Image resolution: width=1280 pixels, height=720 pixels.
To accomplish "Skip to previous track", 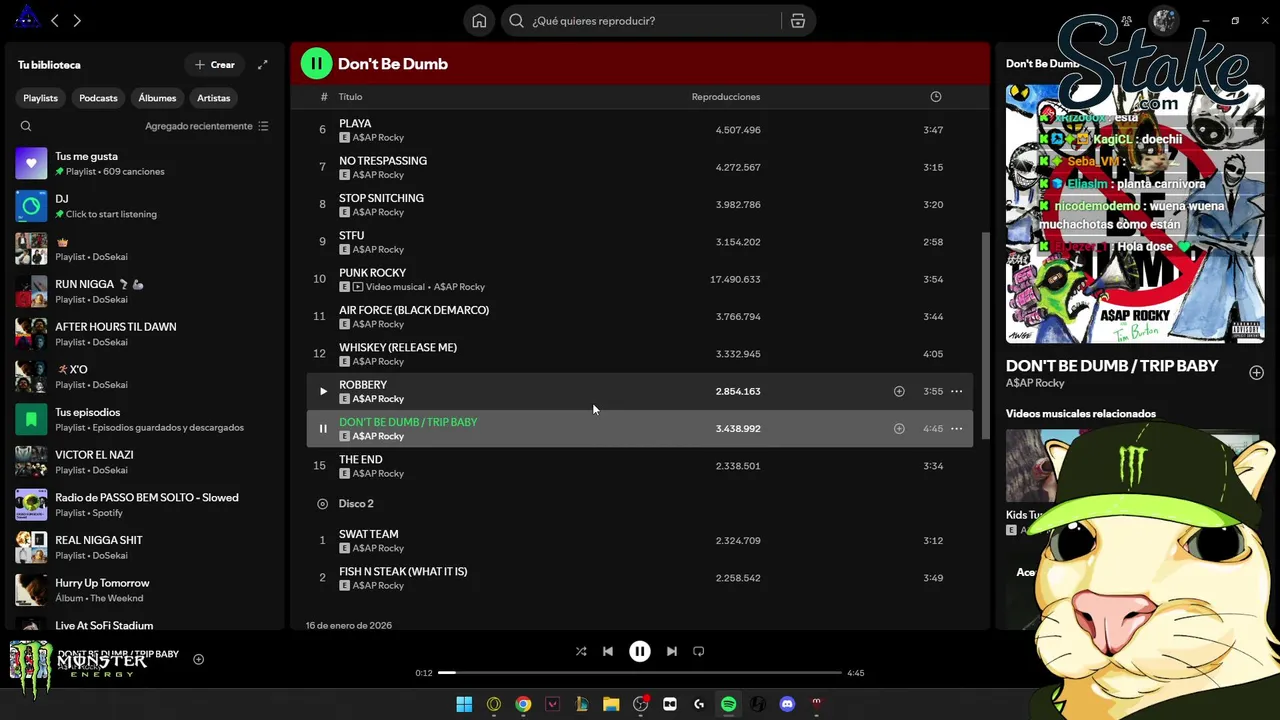I will [608, 651].
